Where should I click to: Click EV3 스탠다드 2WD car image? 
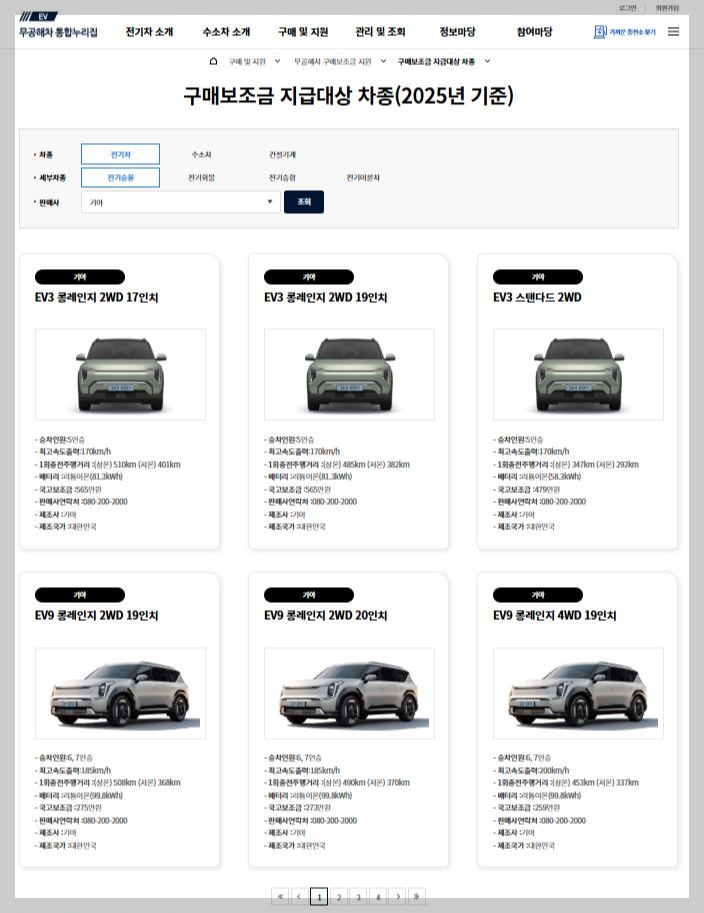pyautogui.click(x=578, y=374)
